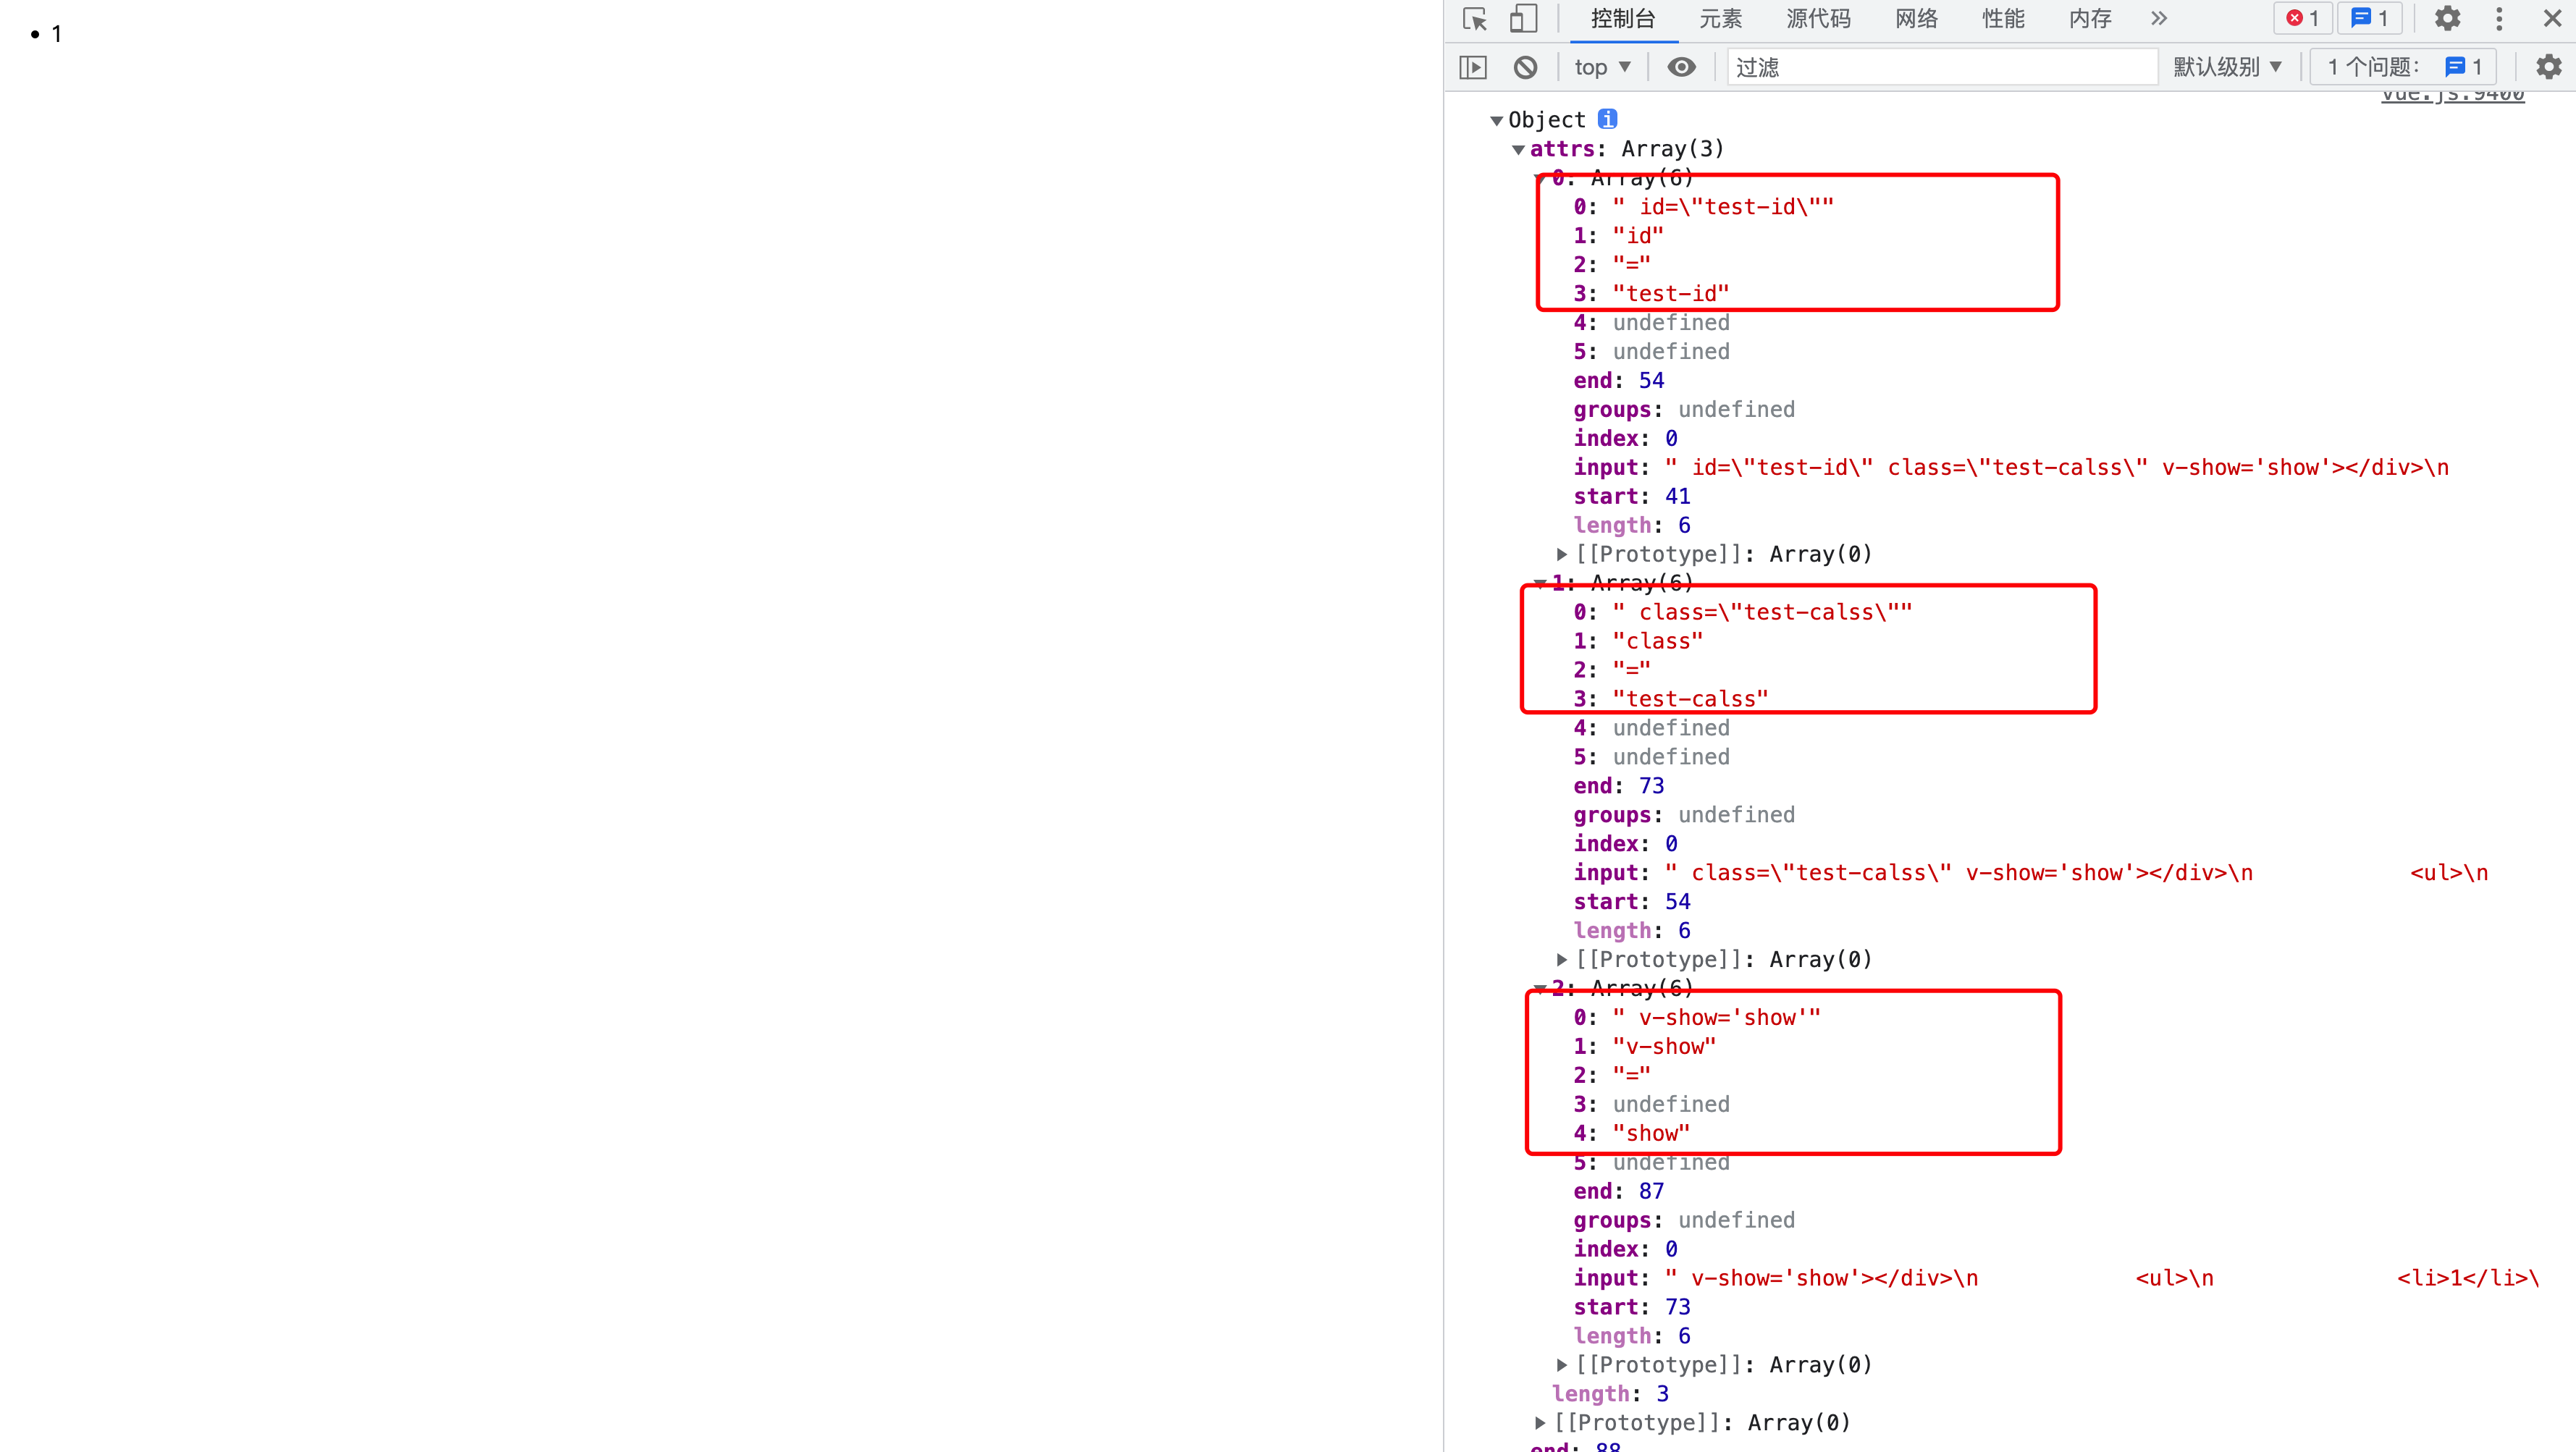Click the blue Object info icon

(x=1607, y=119)
